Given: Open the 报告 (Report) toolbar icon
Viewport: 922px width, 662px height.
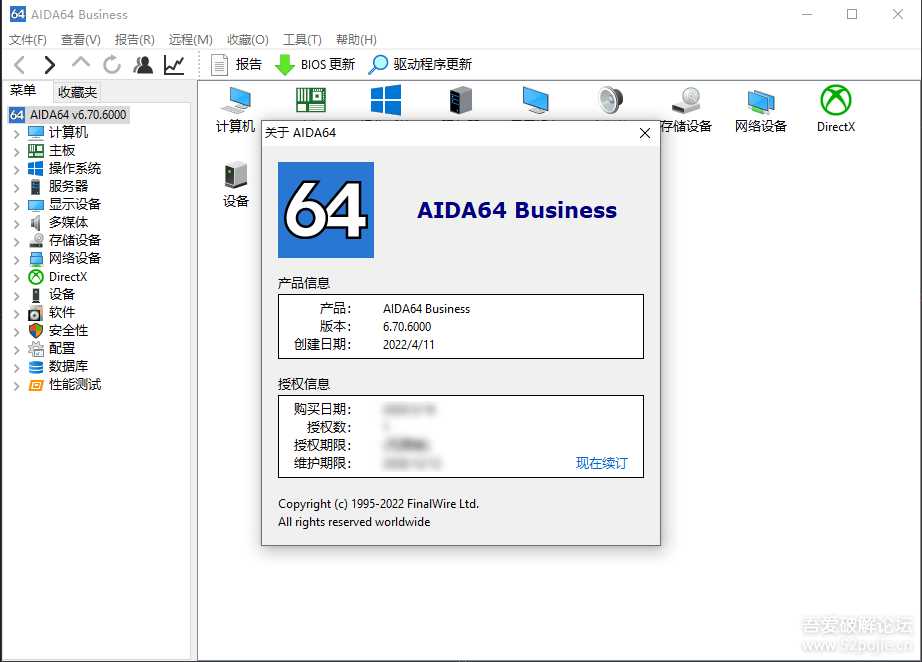Looking at the screenshot, I should click(237, 65).
